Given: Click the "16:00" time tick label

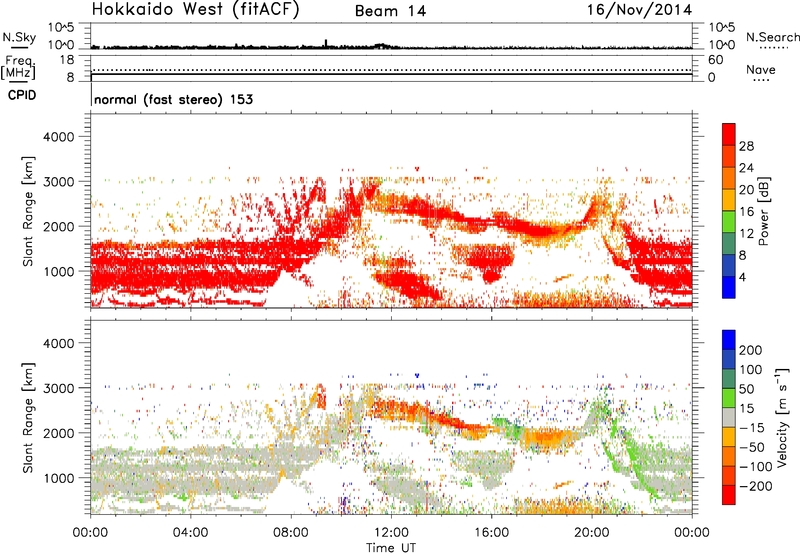Looking at the screenshot, I should (x=491, y=533).
